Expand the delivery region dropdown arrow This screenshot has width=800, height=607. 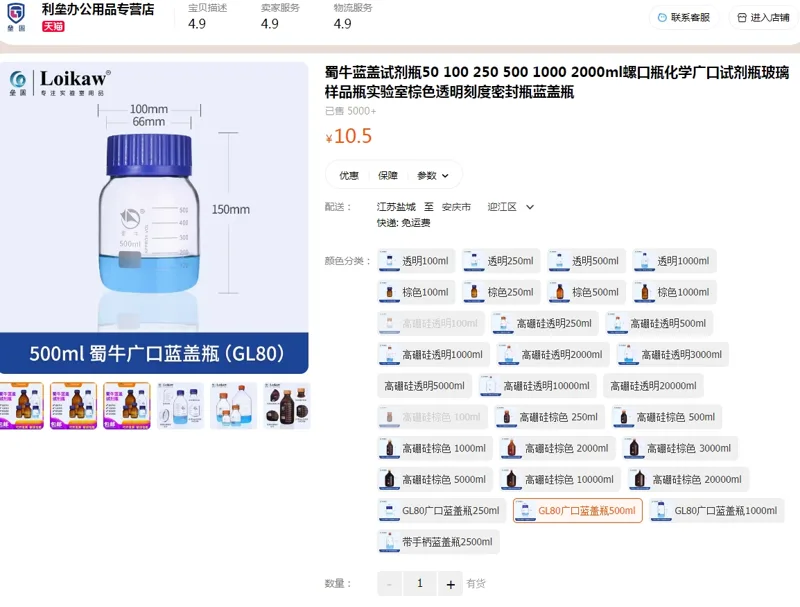tap(530, 207)
